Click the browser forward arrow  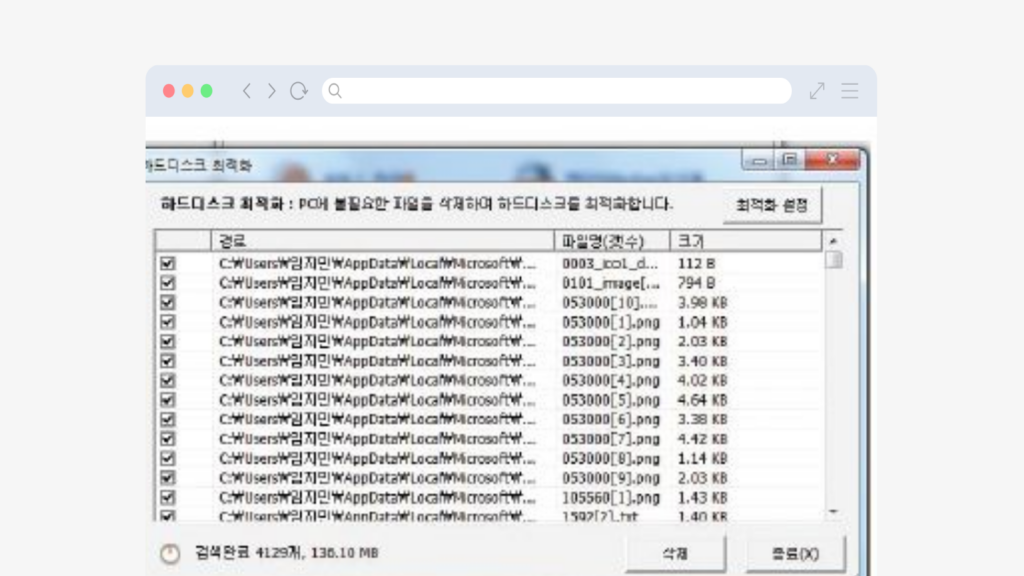click(271, 91)
